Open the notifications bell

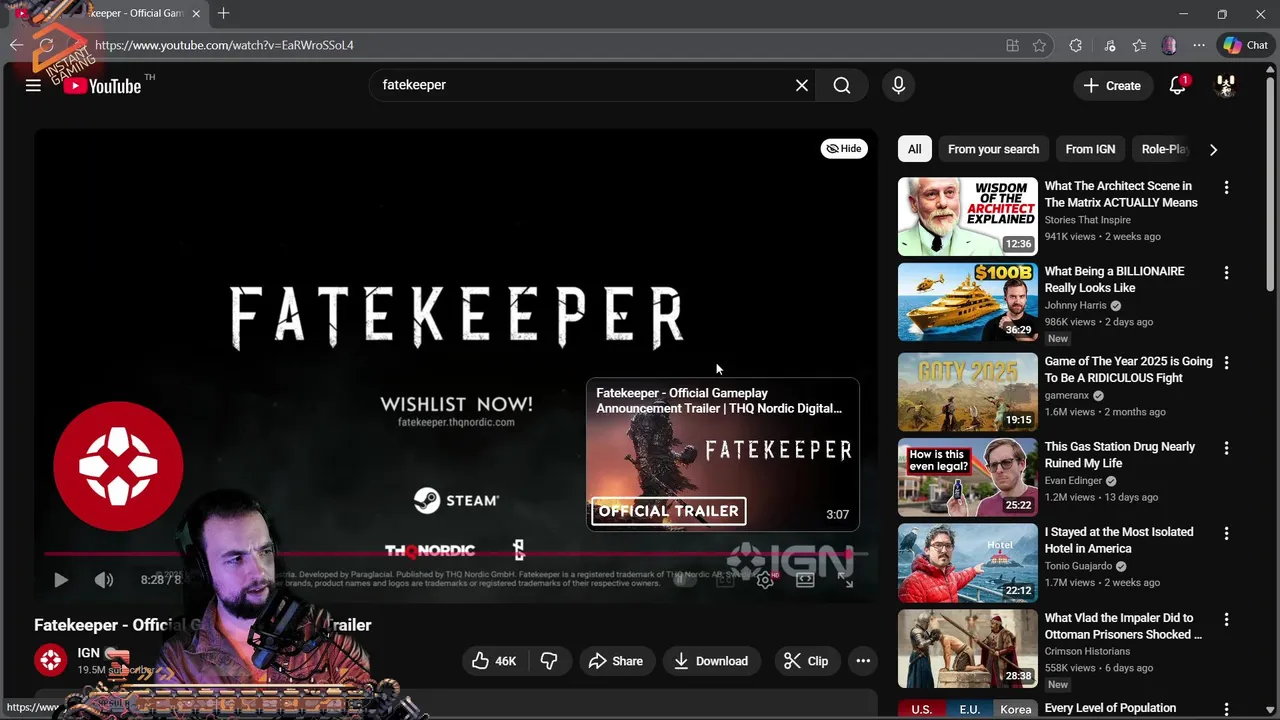point(1178,86)
